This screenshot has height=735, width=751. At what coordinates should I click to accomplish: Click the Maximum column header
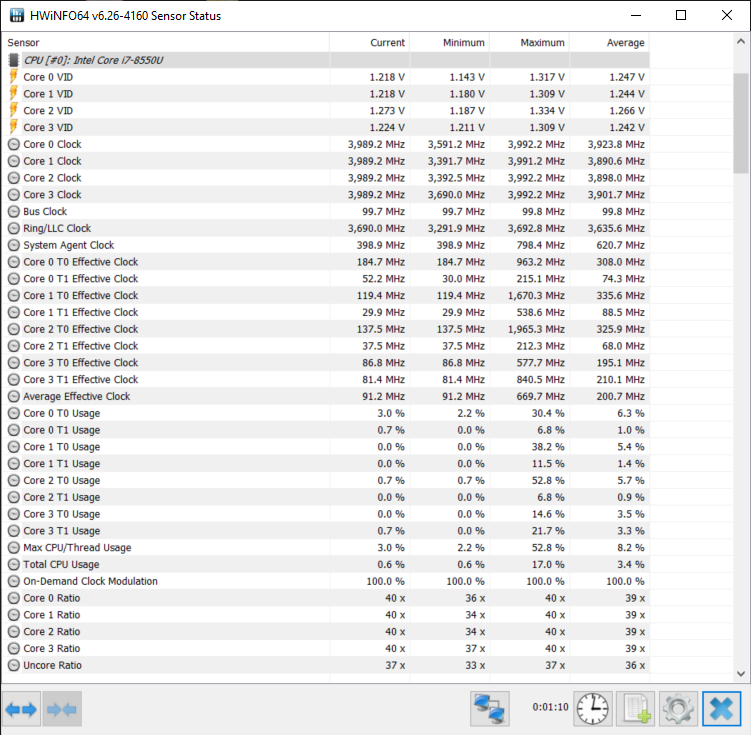529,43
